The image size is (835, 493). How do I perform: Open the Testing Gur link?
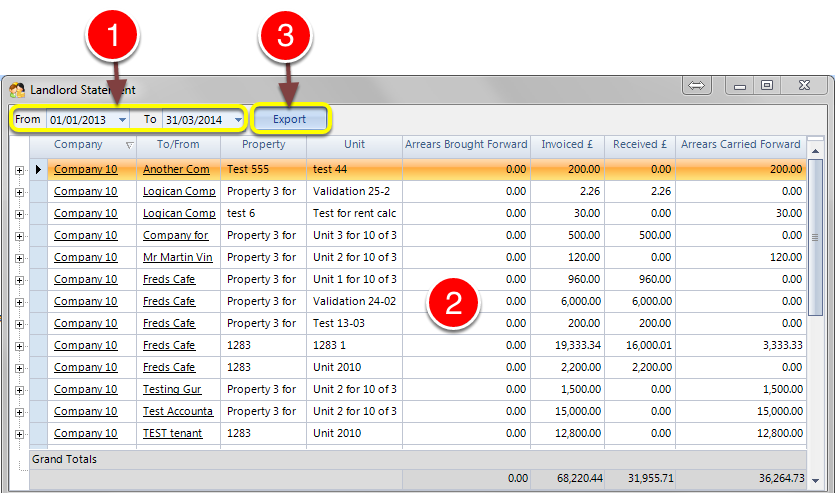(172, 389)
